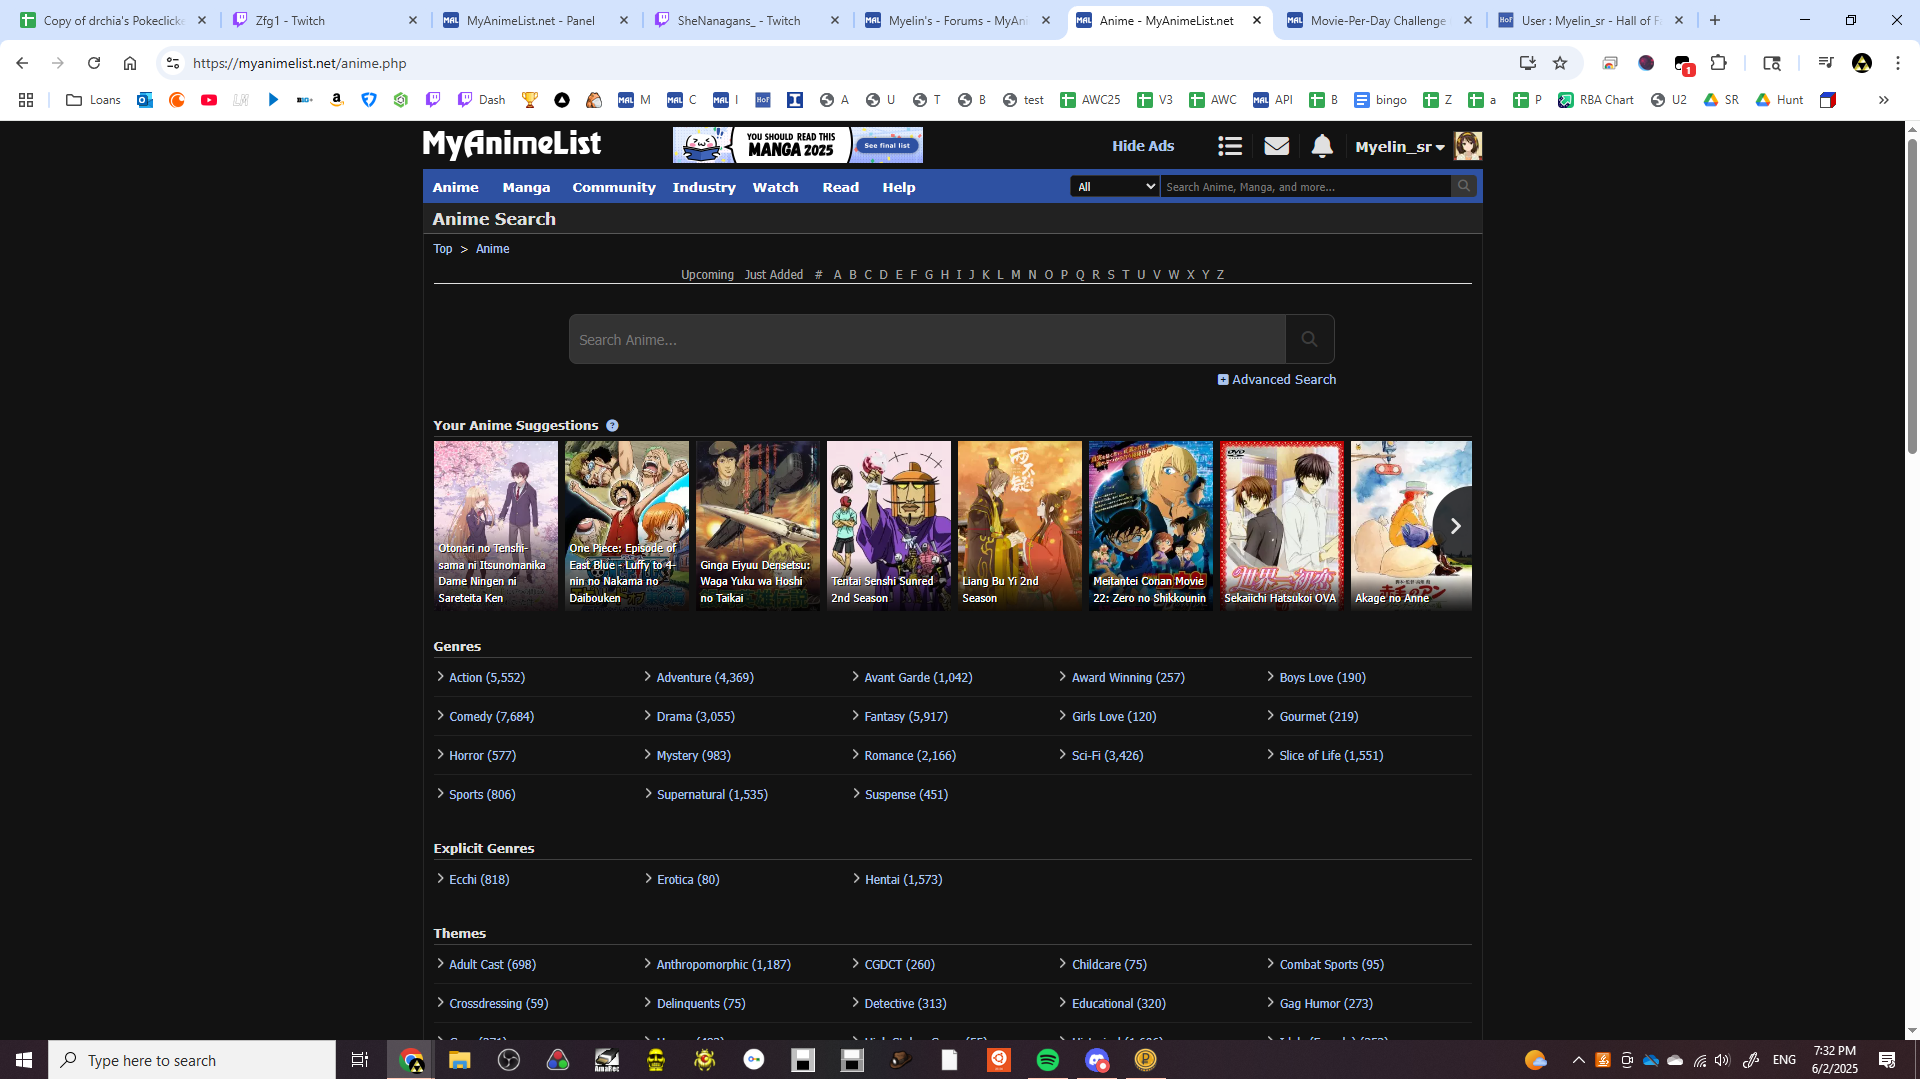Screen dimensions: 1920x1079
Task: Open the notifications bell icon
Action: (x=1322, y=146)
